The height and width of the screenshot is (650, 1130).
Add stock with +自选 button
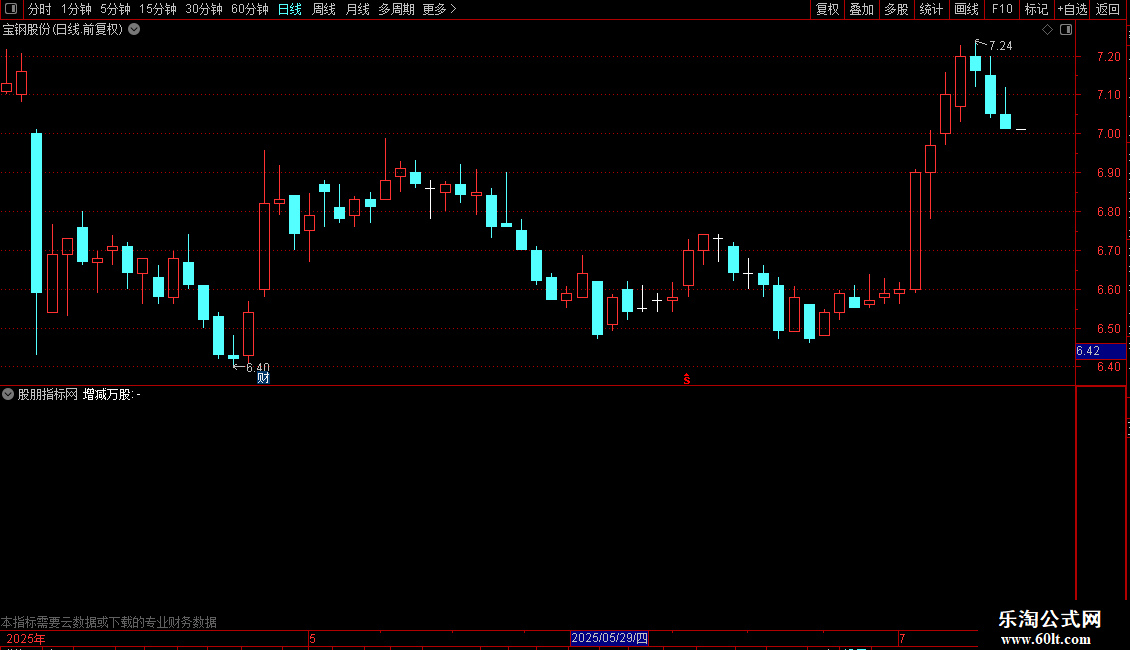(1072, 9)
